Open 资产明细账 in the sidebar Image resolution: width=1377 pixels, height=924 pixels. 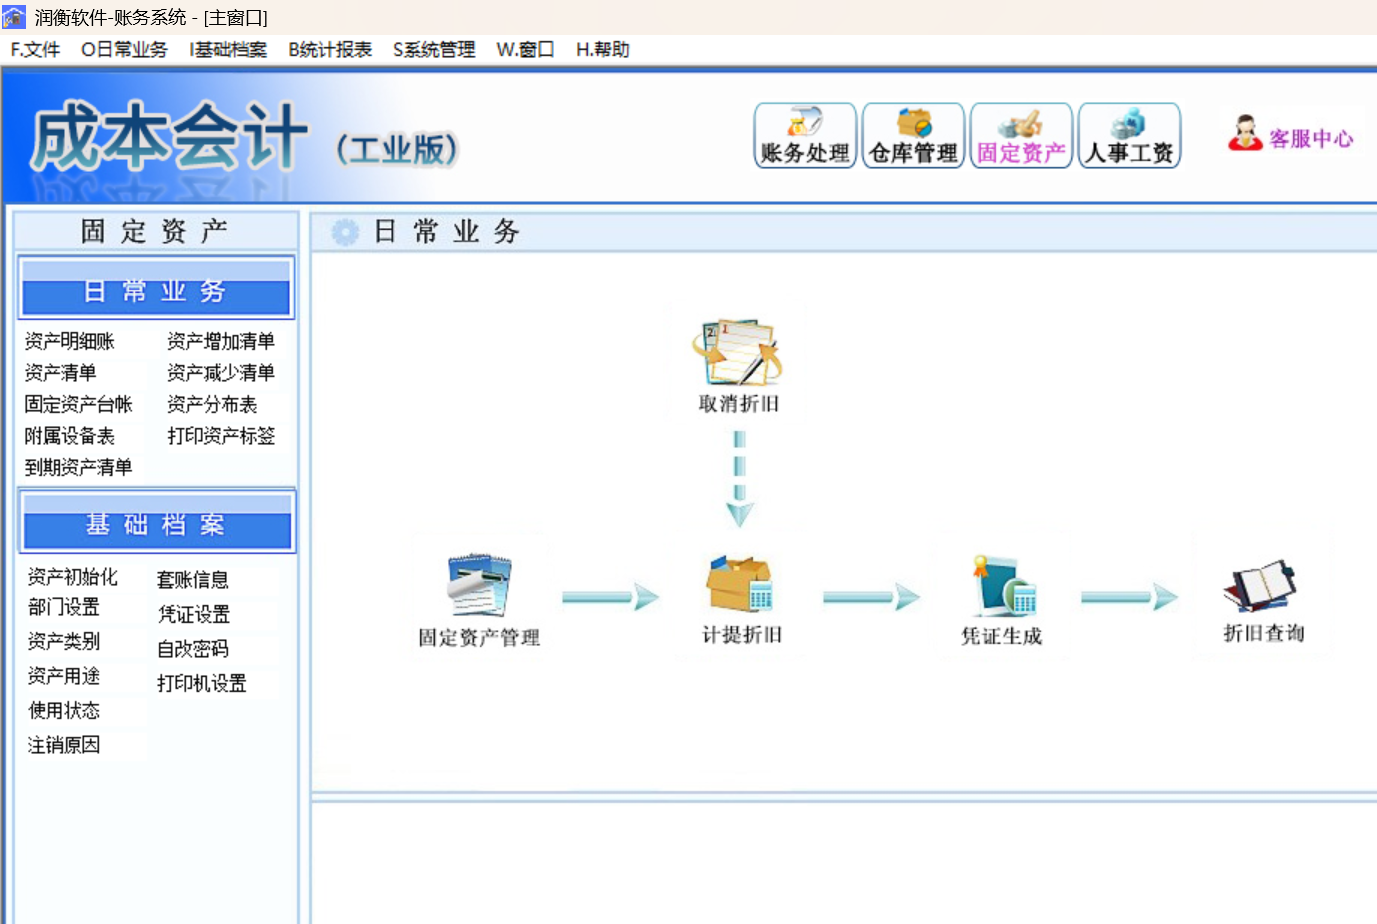pyautogui.click(x=70, y=342)
